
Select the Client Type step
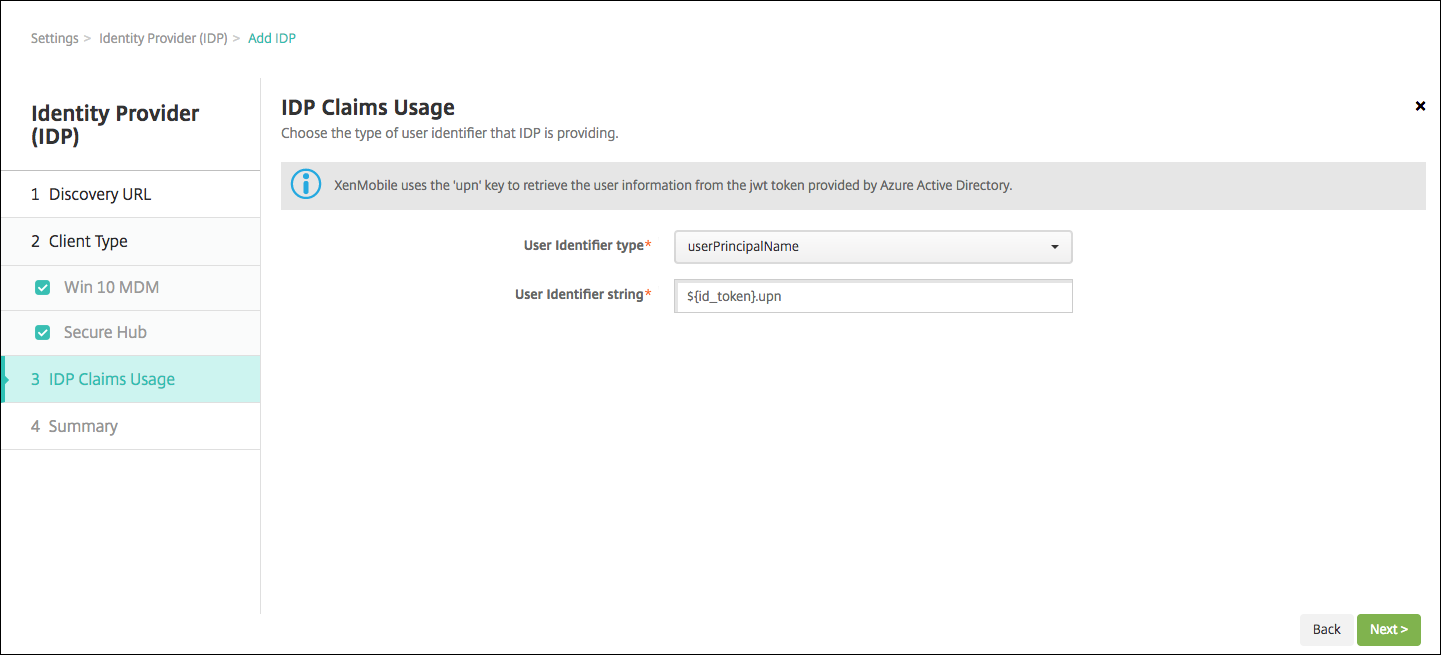88,241
